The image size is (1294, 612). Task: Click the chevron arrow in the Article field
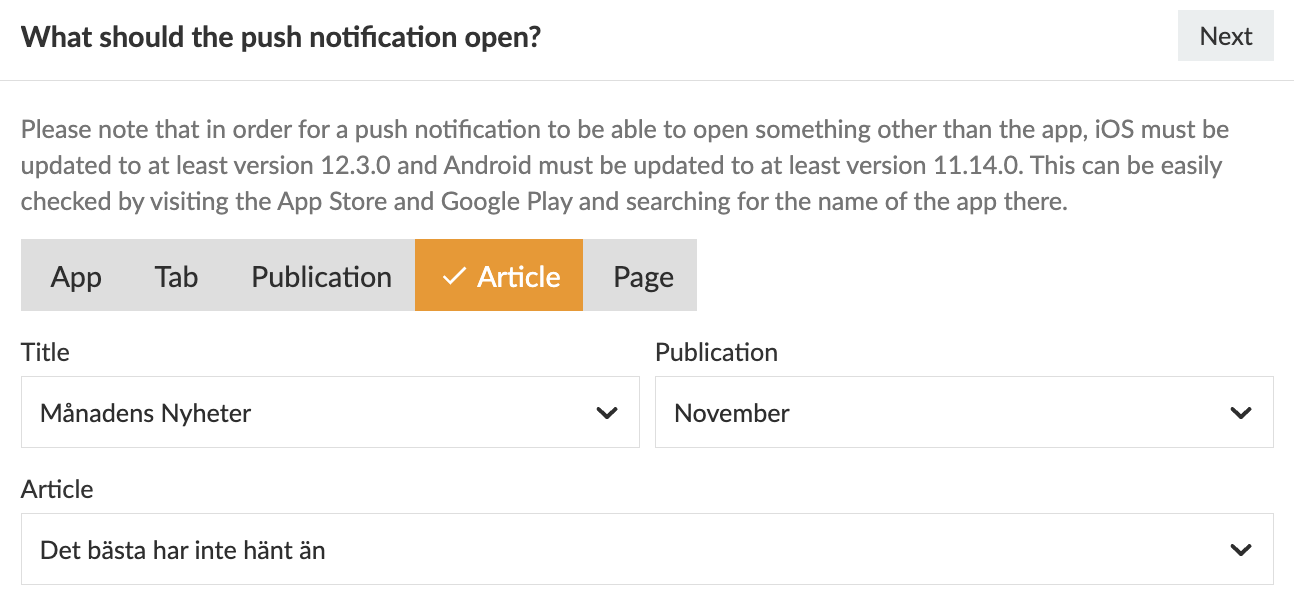pyautogui.click(x=1241, y=549)
